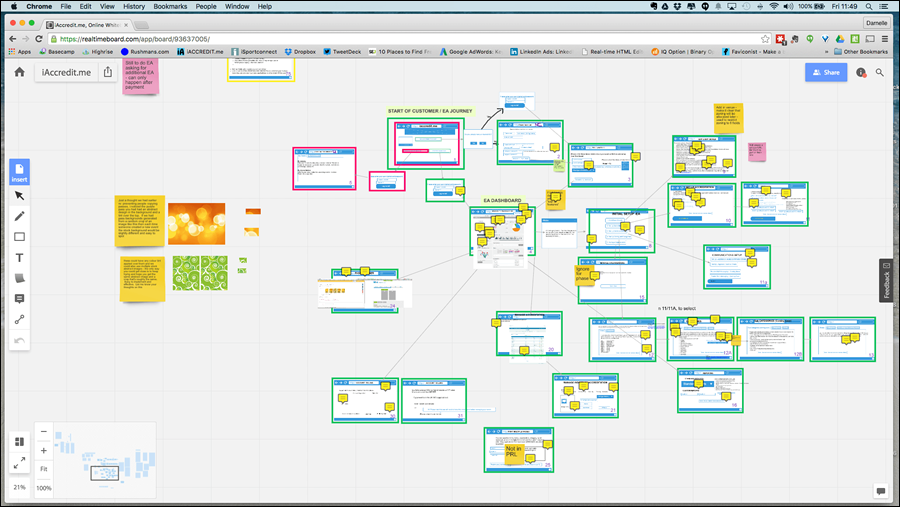Open Spotlight search in menu bar
The height and width of the screenshot is (507, 900).
coord(869,6)
